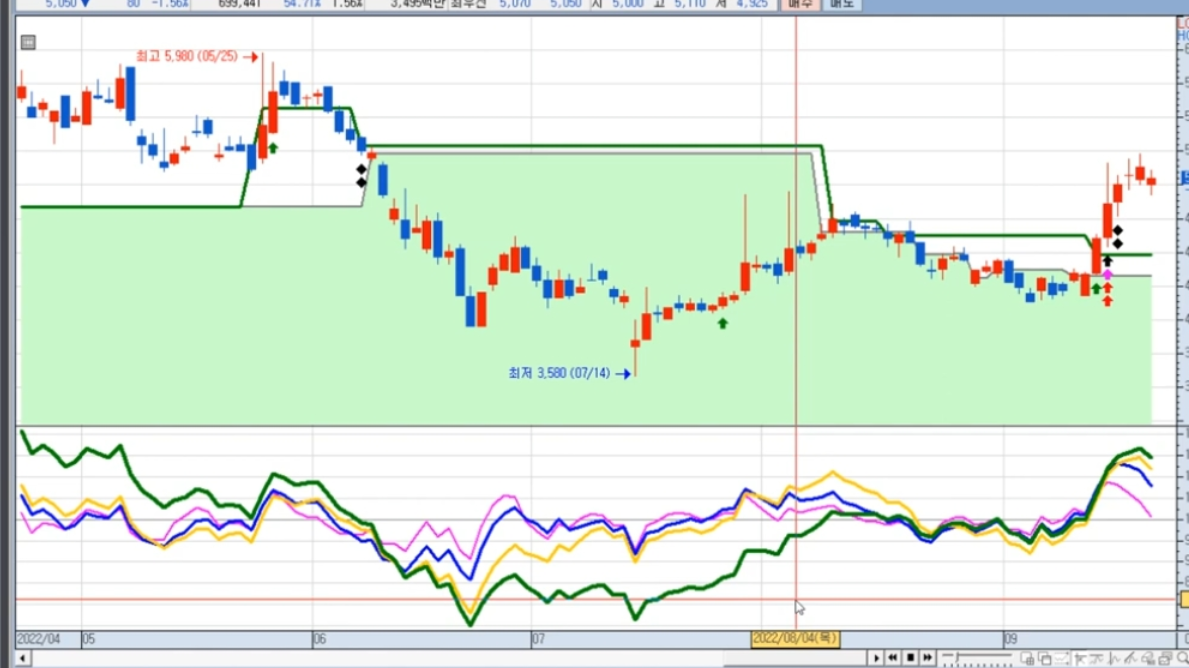Viewport: 1189px width, 668px height.
Task: Click the yellow 2022/08/04 date label
Action: pyautogui.click(x=795, y=638)
